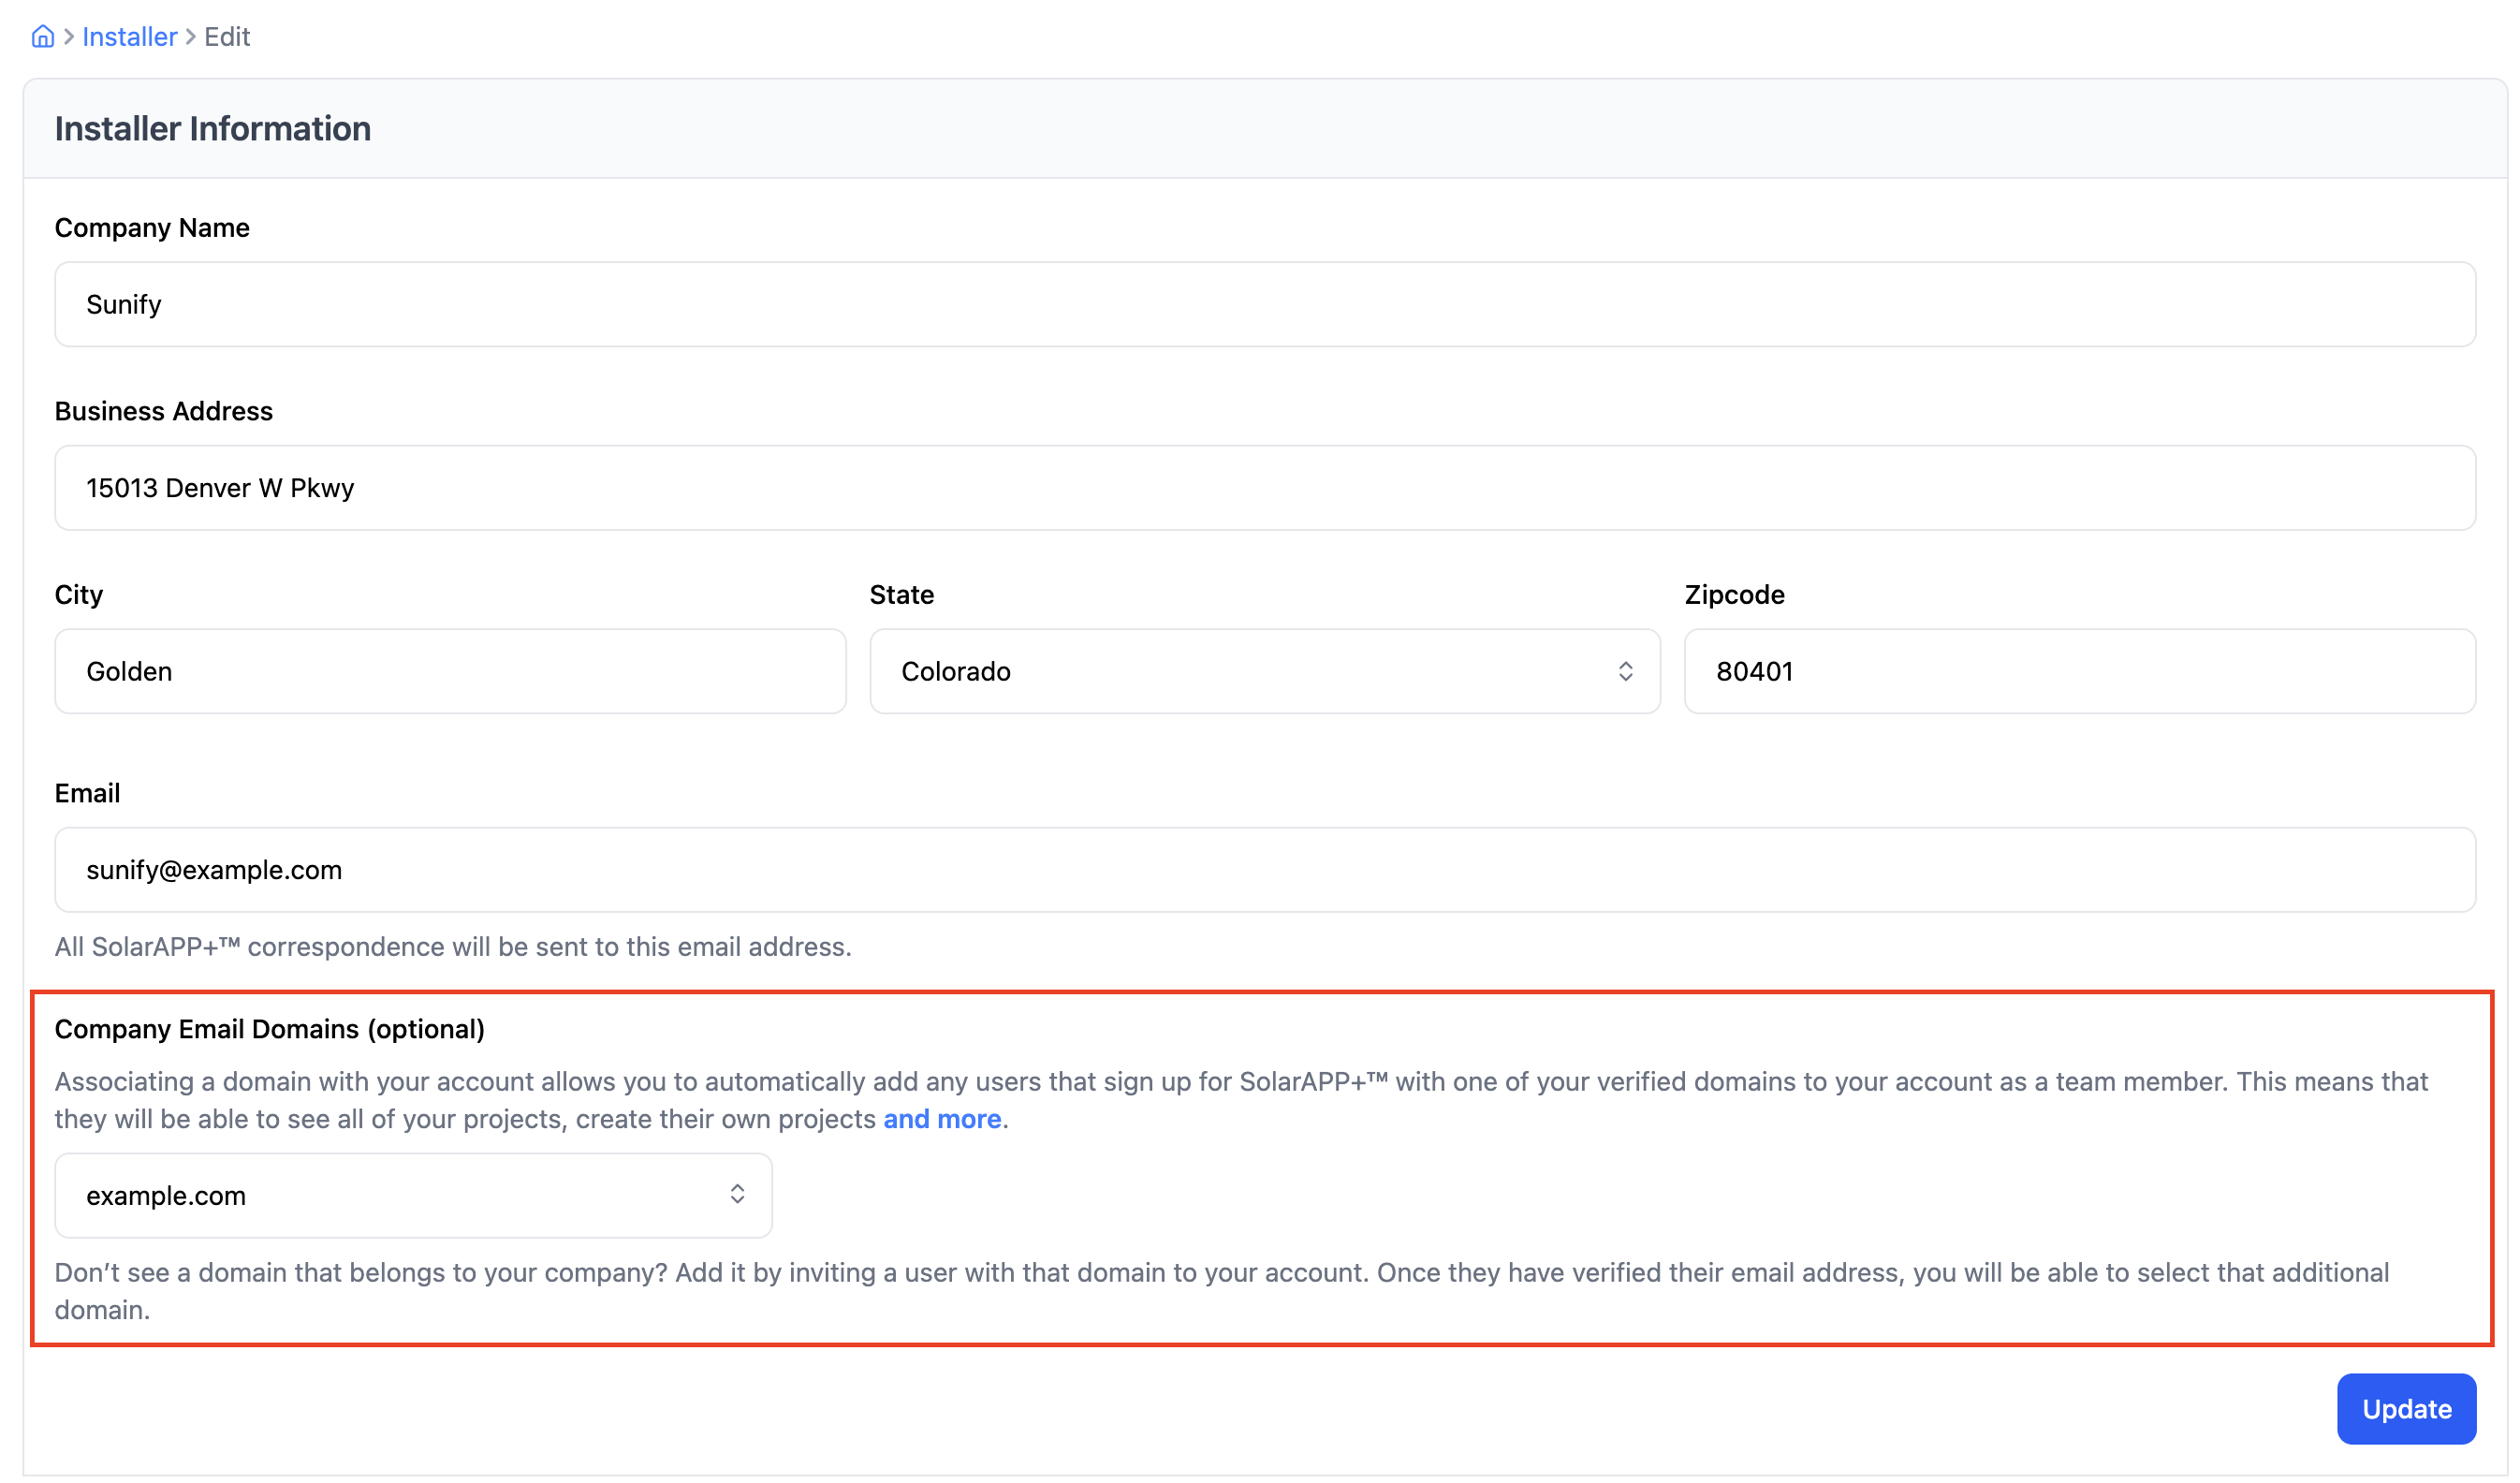Click the Email field label
This screenshot has width=2520, height=1483.
[x=87, y=793]
